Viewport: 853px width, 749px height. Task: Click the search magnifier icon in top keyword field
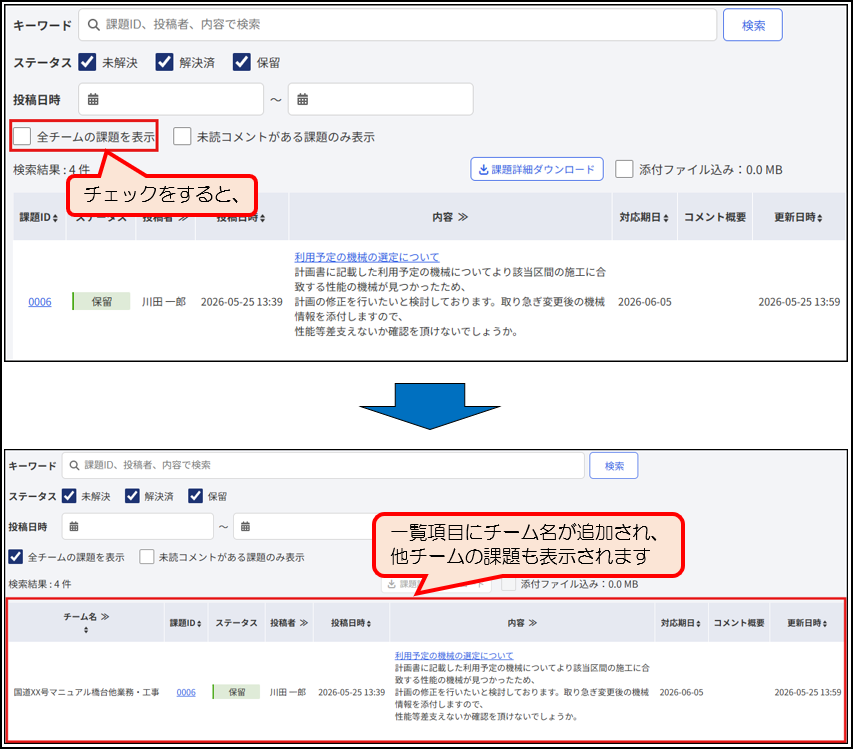[94, 25]
